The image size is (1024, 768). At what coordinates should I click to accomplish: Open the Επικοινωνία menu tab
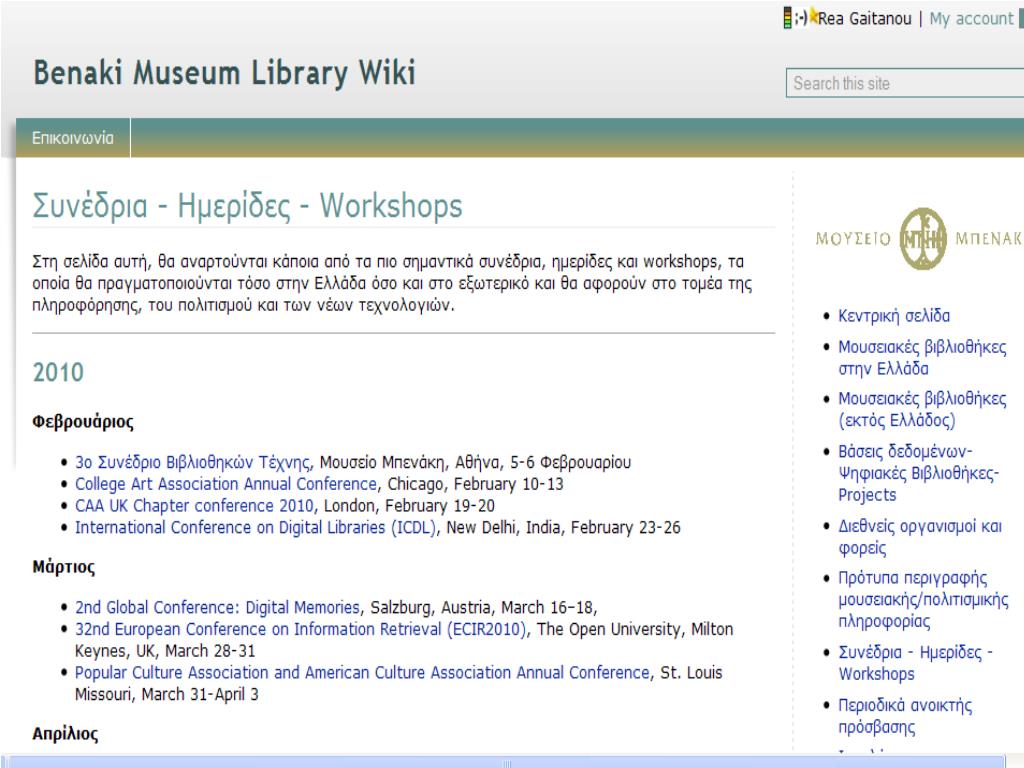point(73,138)
